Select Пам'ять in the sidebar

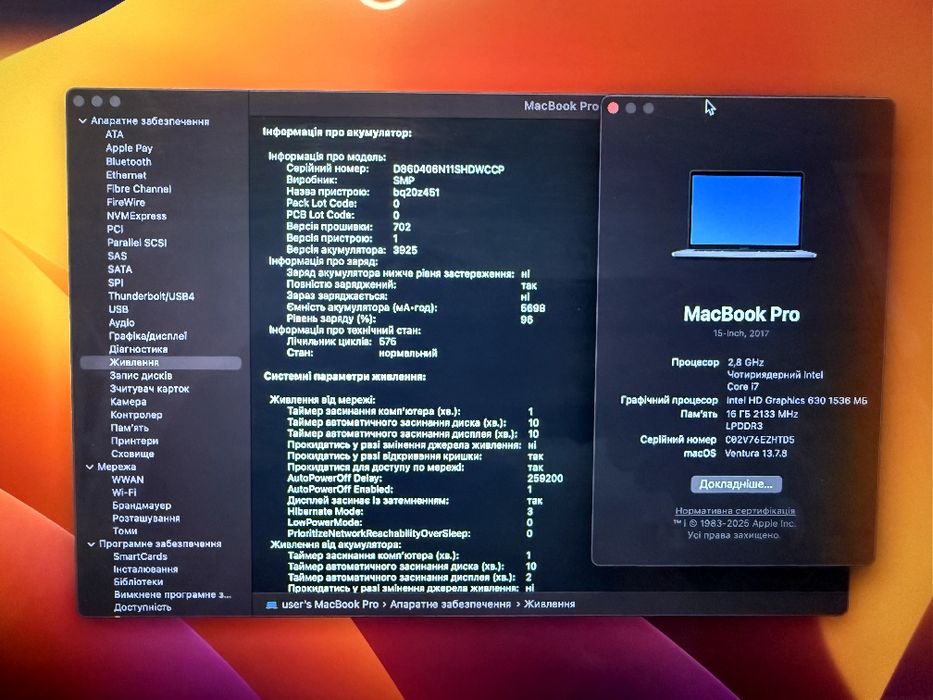pyautogui.click(x=130, y=428)
